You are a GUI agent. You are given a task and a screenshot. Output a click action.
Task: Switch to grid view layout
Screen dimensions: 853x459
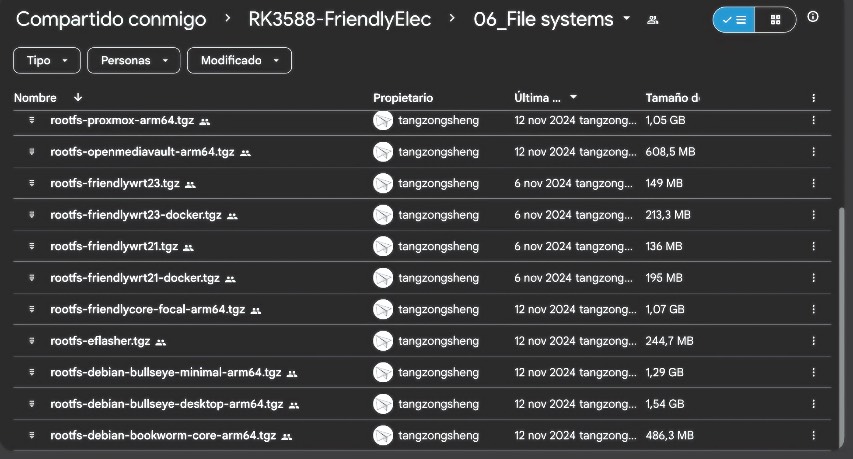point(776,20)
